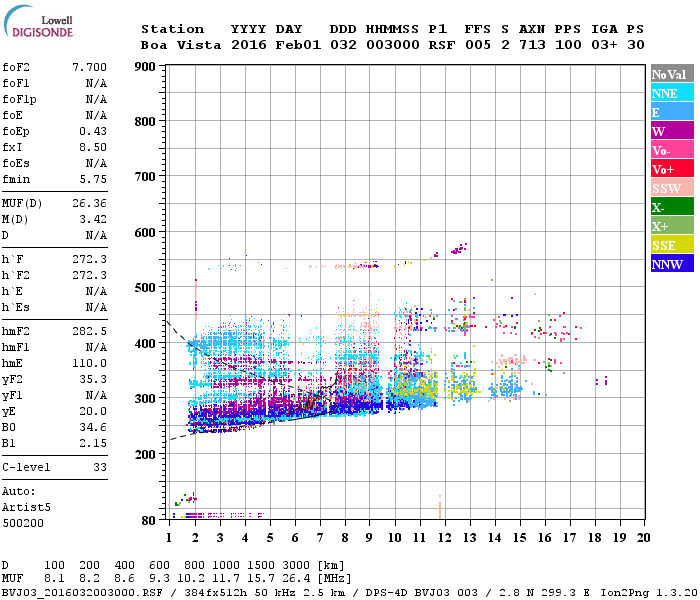
Task: Select the Vo+ red legend swatch
Action: 672,169
